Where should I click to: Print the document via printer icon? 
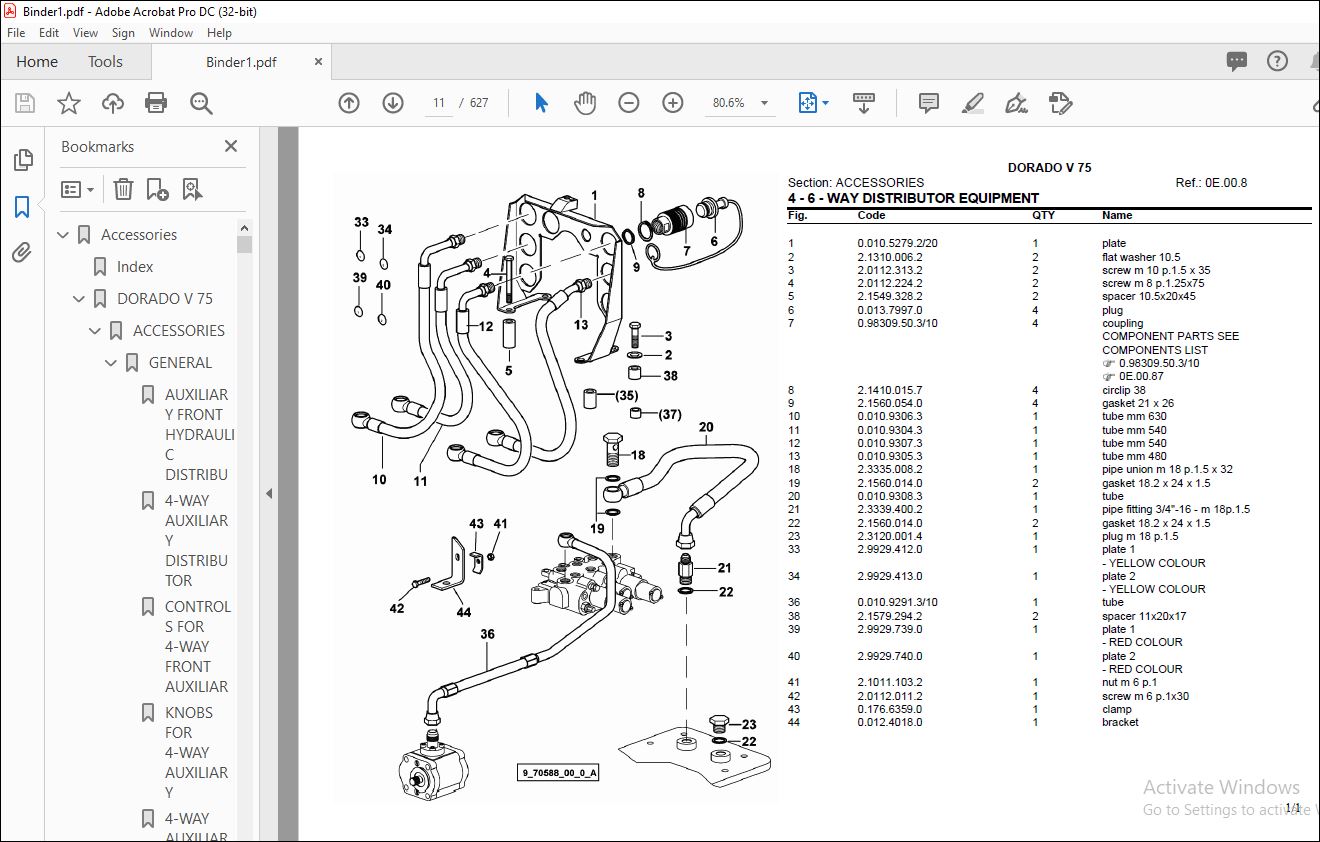(156, 103)
